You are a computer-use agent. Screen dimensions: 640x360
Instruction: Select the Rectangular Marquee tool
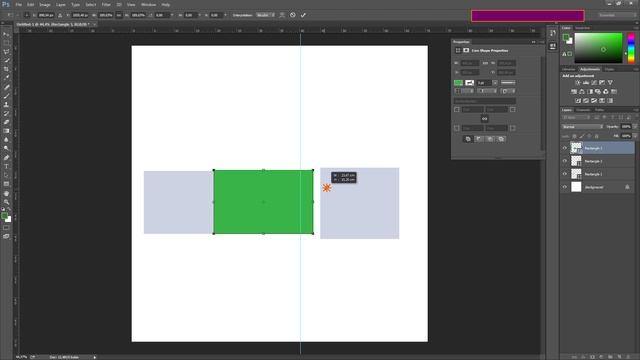click(6, 43)
